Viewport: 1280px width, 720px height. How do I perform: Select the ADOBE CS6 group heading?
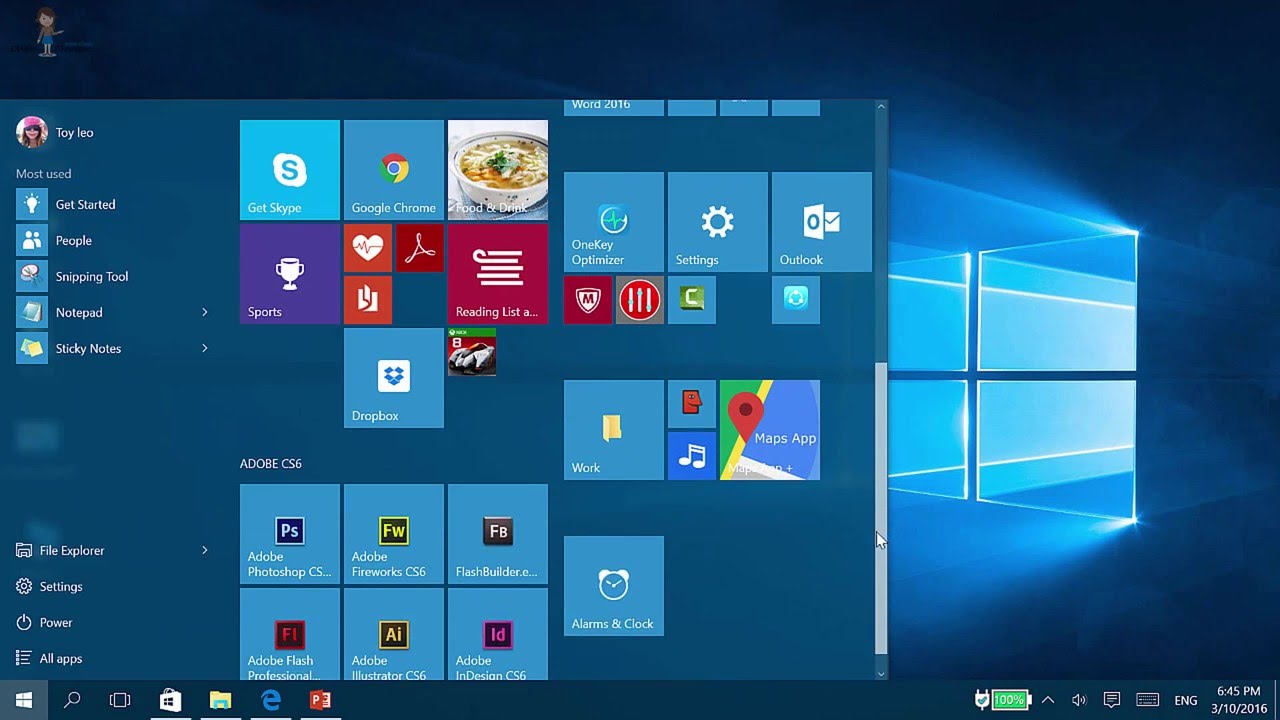coord(271,464)
